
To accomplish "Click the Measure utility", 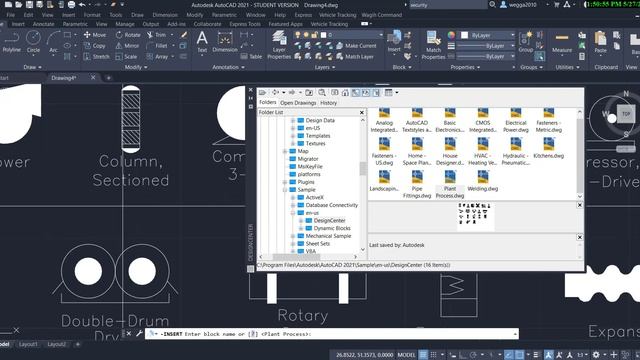I will [562, 43].
